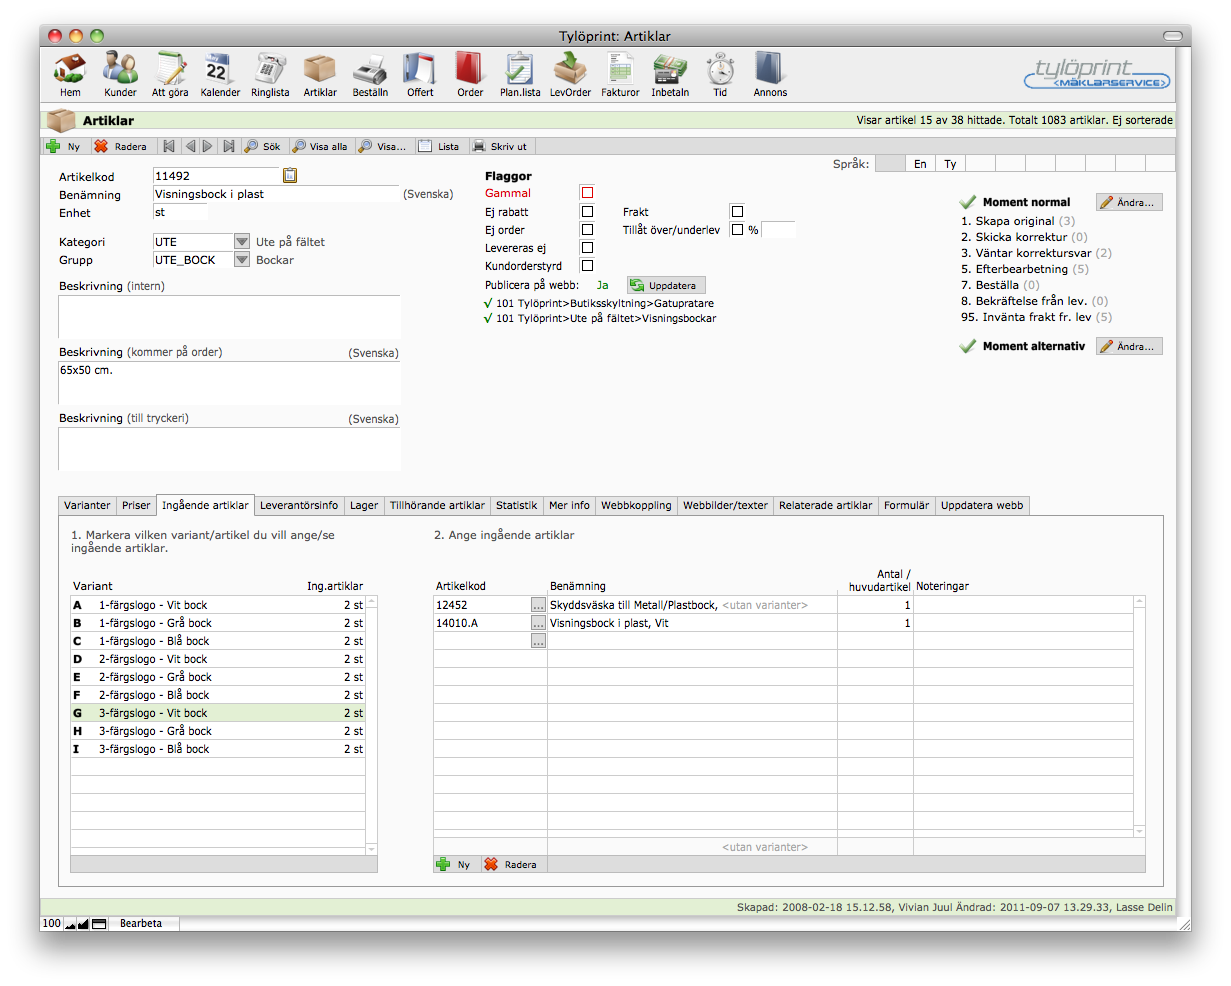Open the Beställn orders module

click(370, 75)
